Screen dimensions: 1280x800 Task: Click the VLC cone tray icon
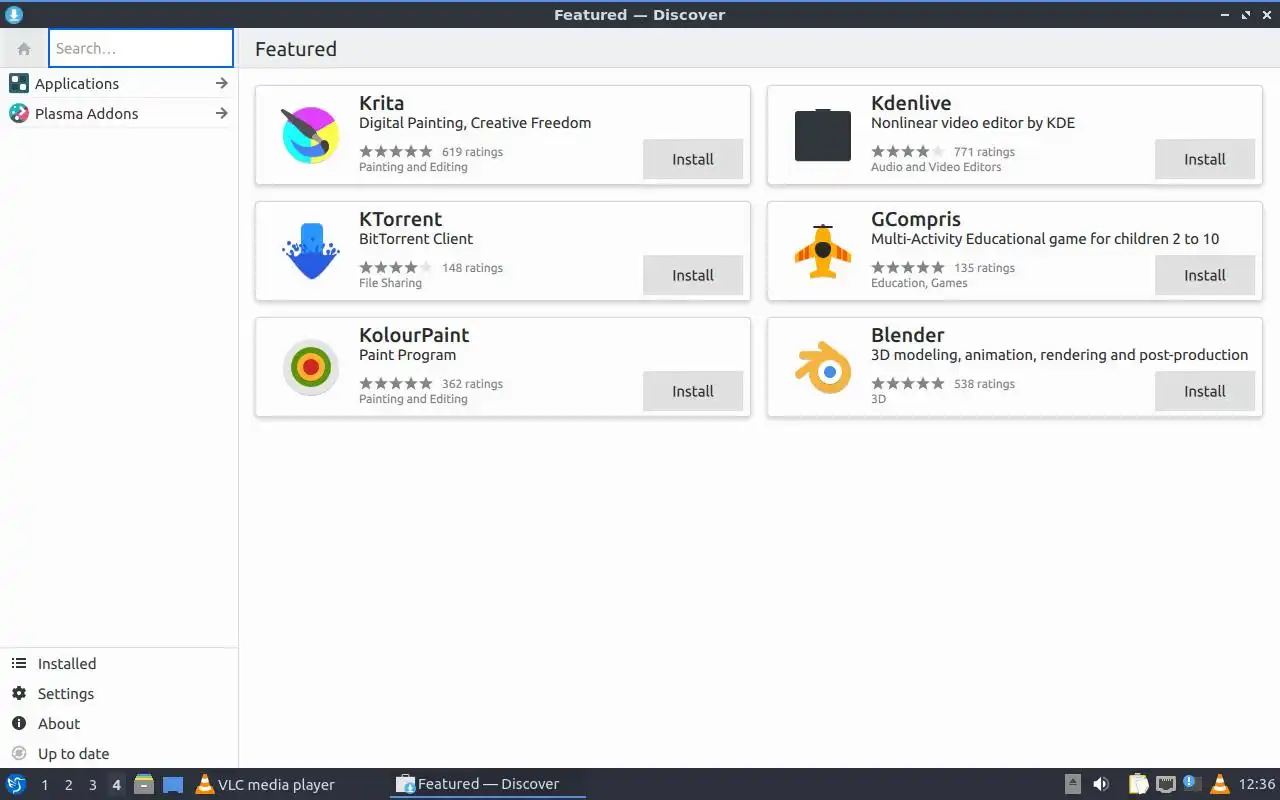pyautogui.click(x=1219, y=784)
